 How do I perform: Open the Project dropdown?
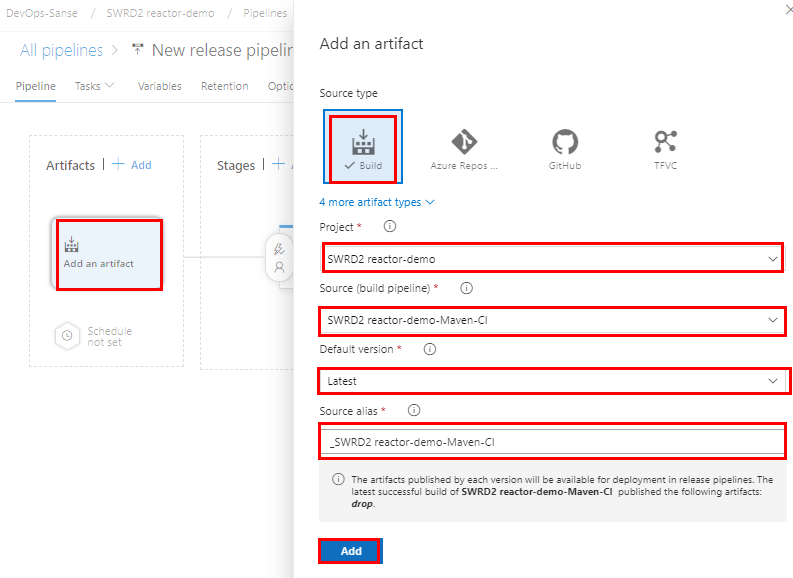coord(552,259)
